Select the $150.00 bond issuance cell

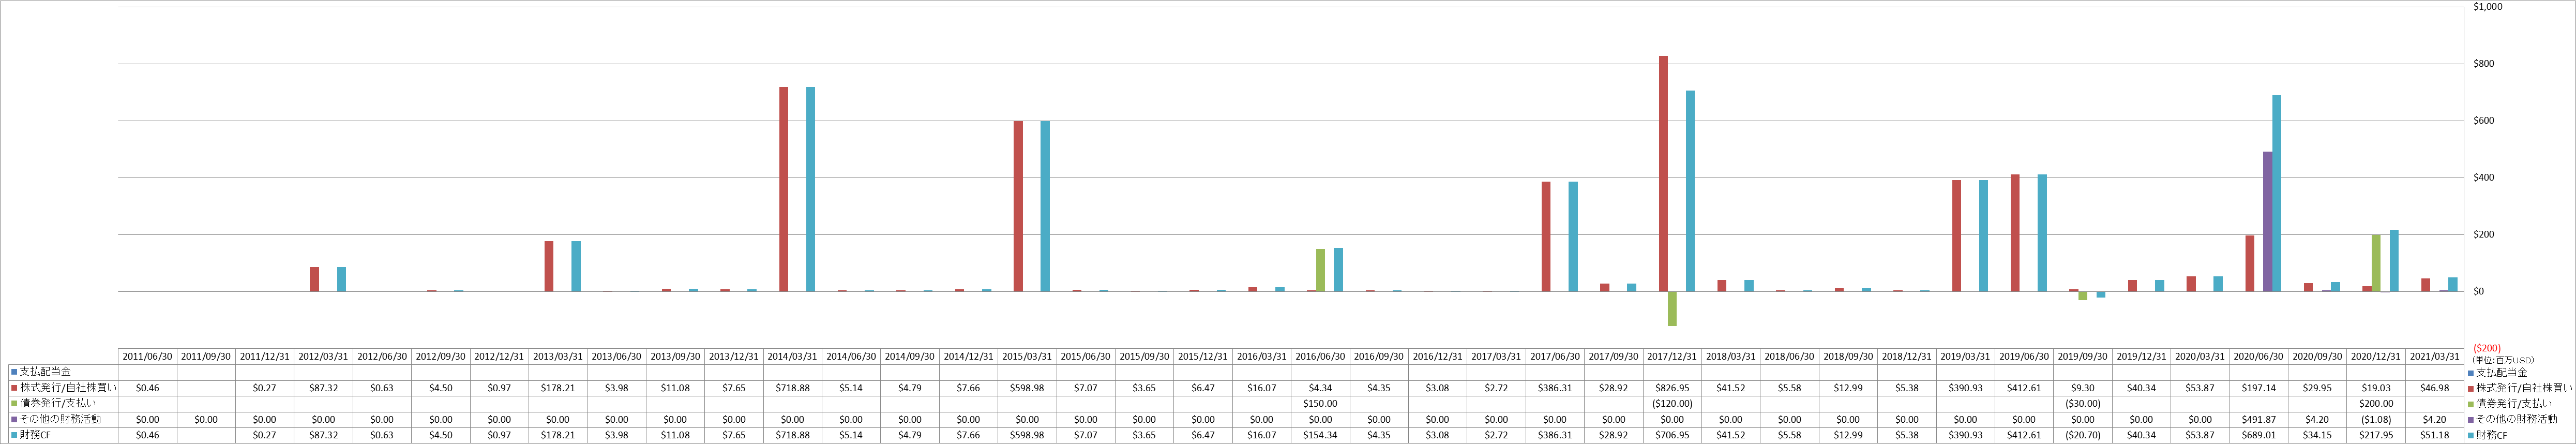[x=1321, y=404]
